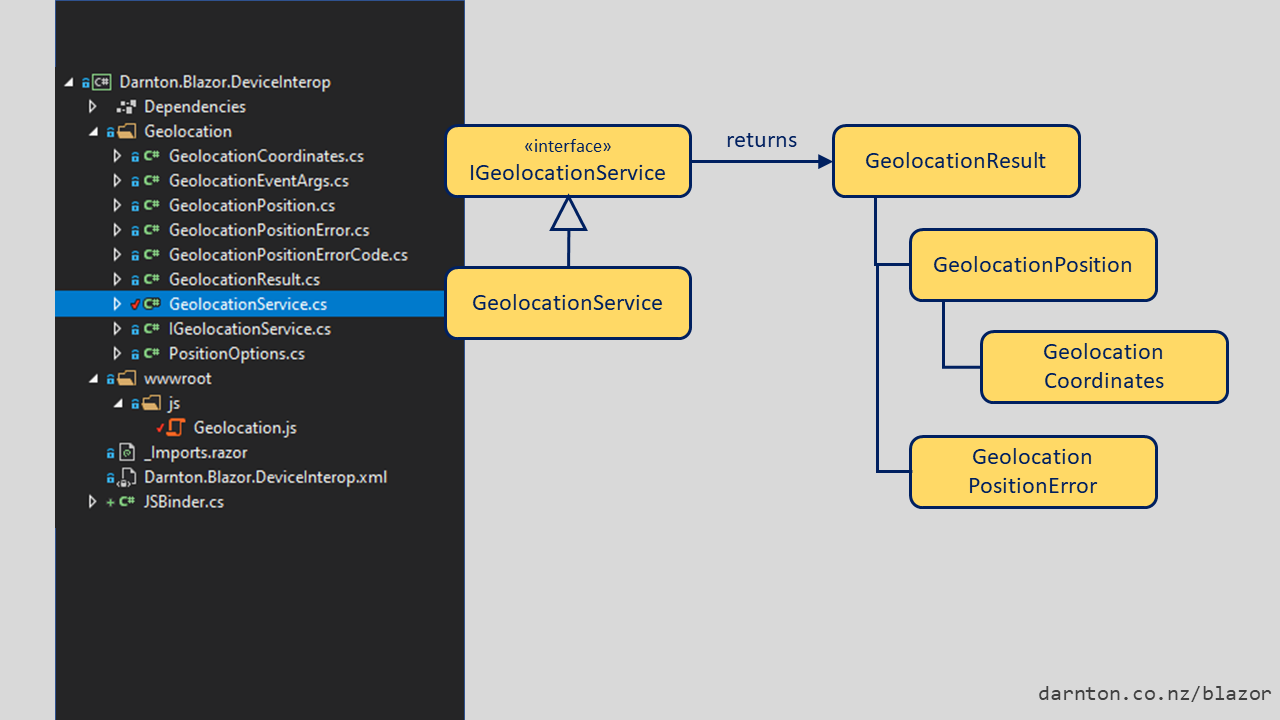
Task: Select Darnton.Blazor.DeviceInterop.xml file name
Action: pos(265,477)
